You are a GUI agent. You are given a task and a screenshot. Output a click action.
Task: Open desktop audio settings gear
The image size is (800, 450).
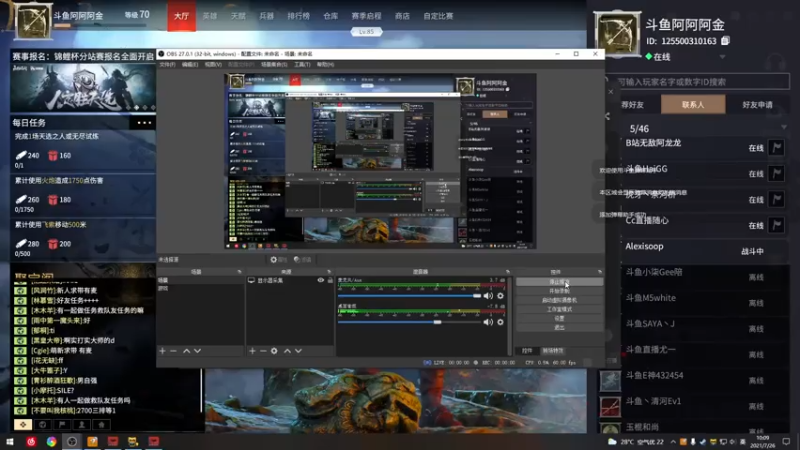pos(501,322)
